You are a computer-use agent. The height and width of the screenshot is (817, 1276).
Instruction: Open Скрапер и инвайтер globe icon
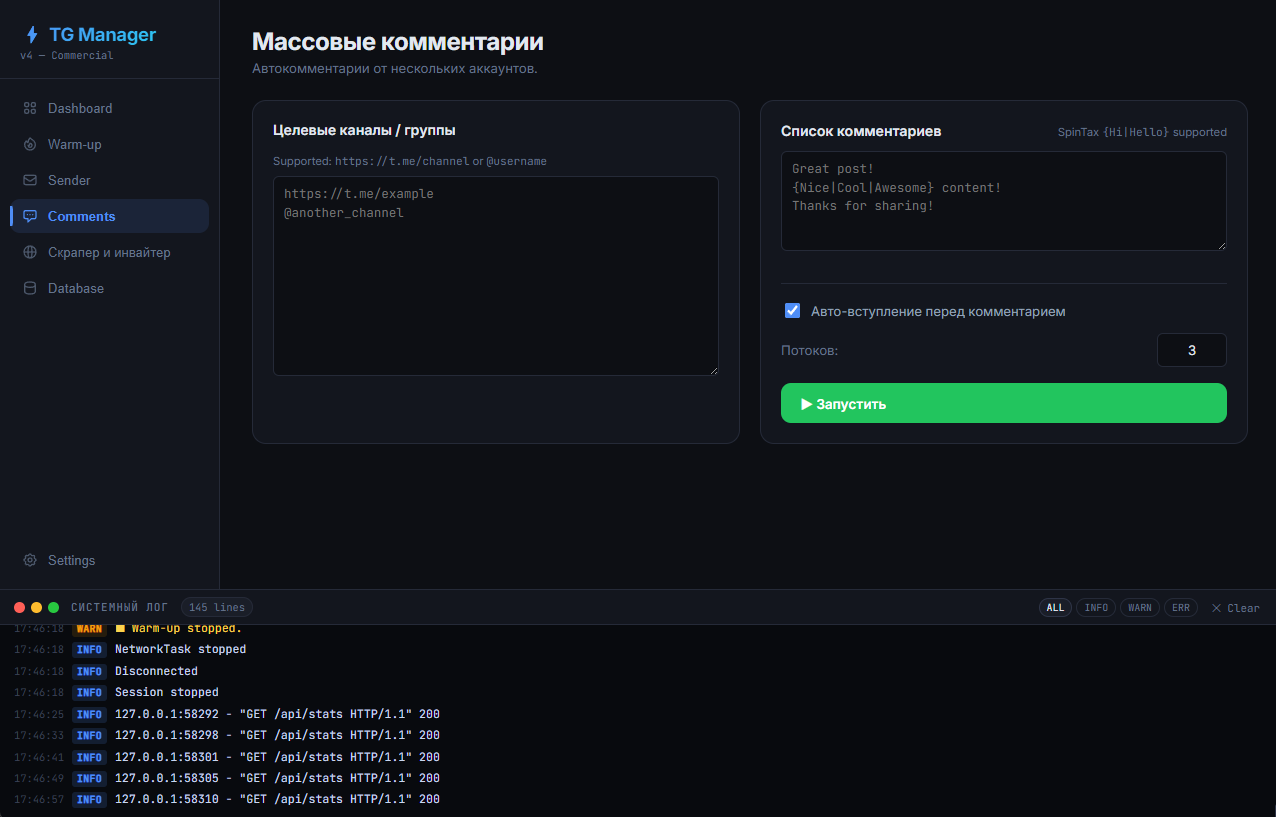[x=30, y=252]
